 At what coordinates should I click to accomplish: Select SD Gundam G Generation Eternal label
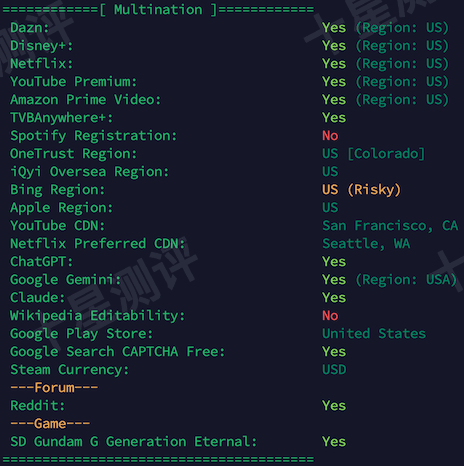coord(134,442)
